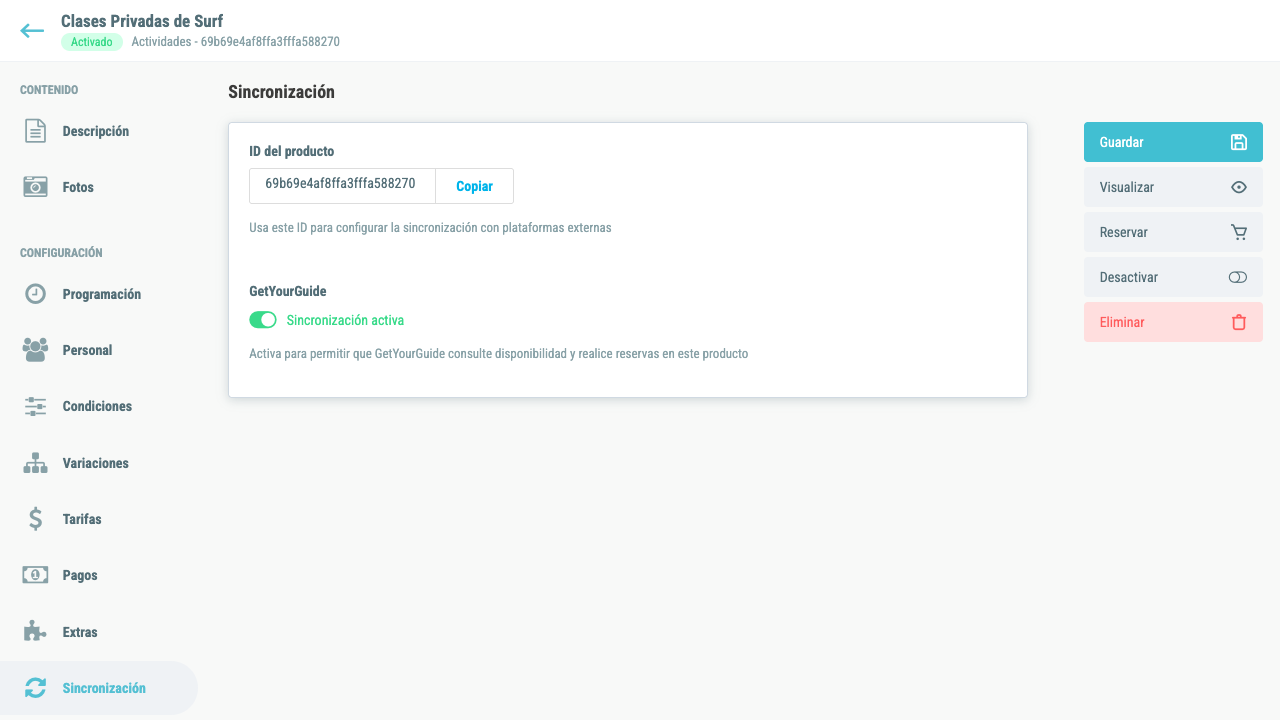The height and width of the screenshot is (720, 1280).
Task: Click the Sincronización refresh arrows icon
Action: (35, 688)
